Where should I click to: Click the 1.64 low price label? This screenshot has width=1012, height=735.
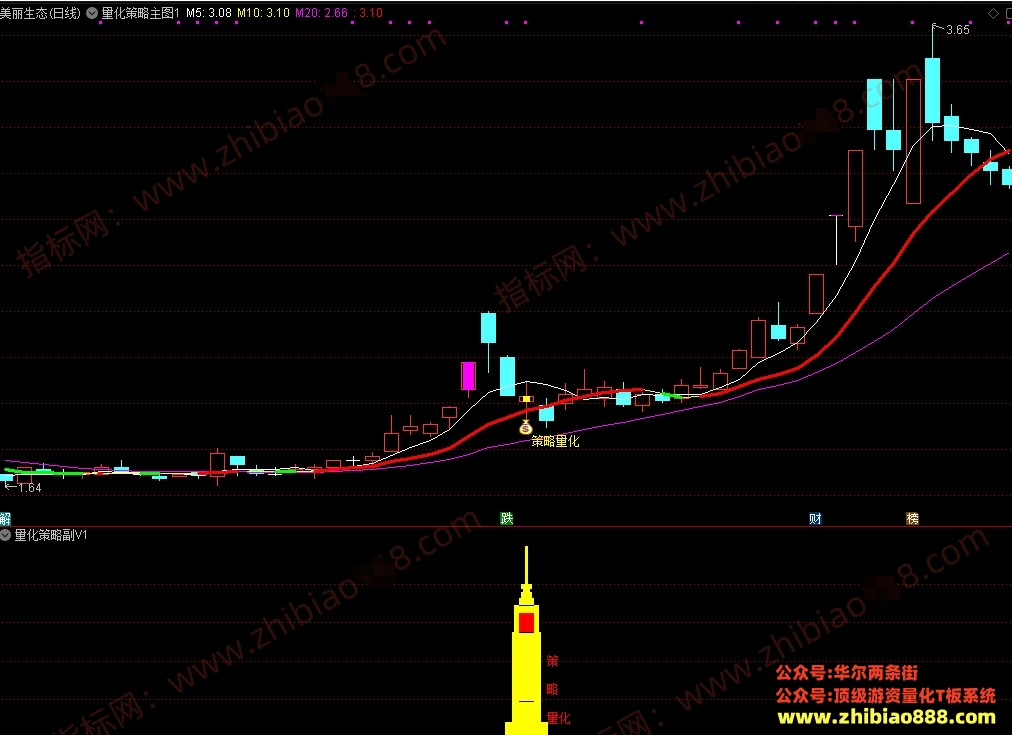point(30,488)
